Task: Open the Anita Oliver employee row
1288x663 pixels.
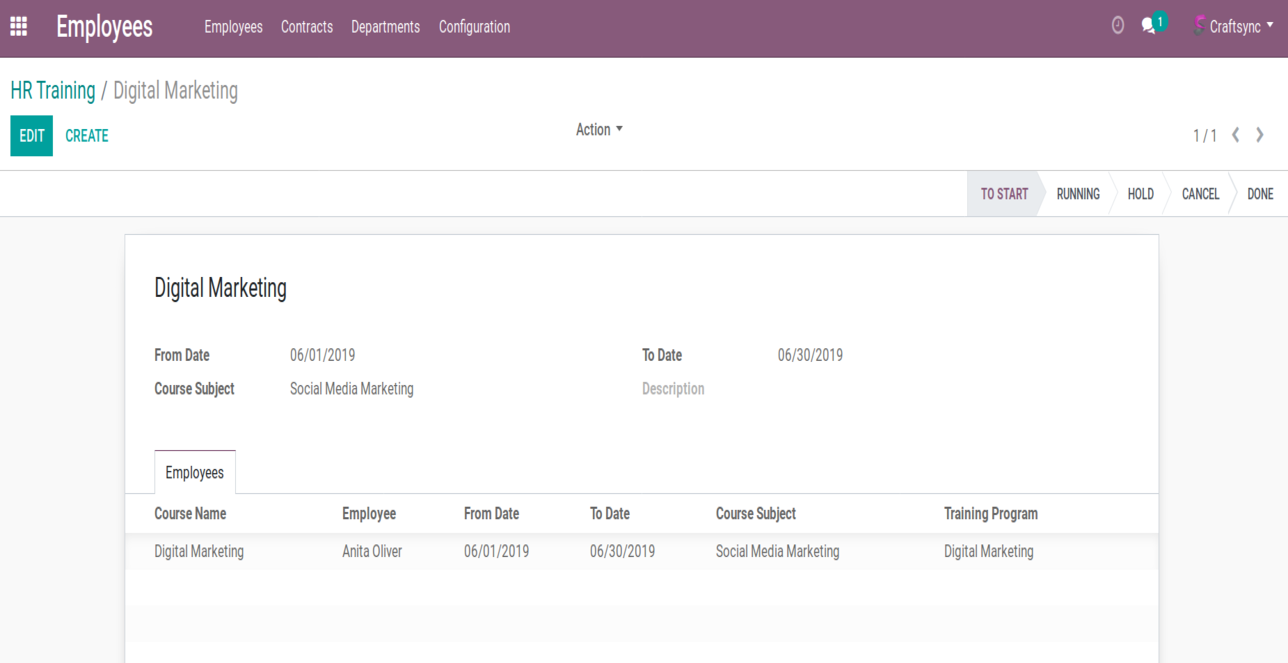Action: click(372, 551)
